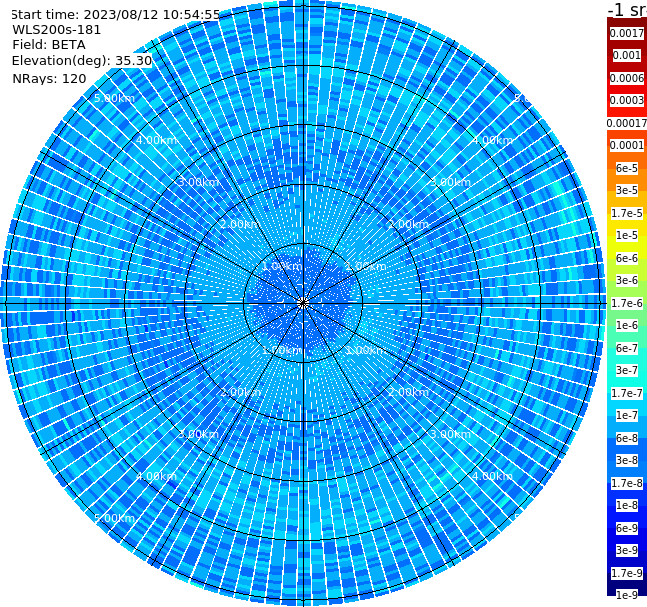Click the 6e-9 colorbar value
647x607 pixels.
(x=627, y=528)
